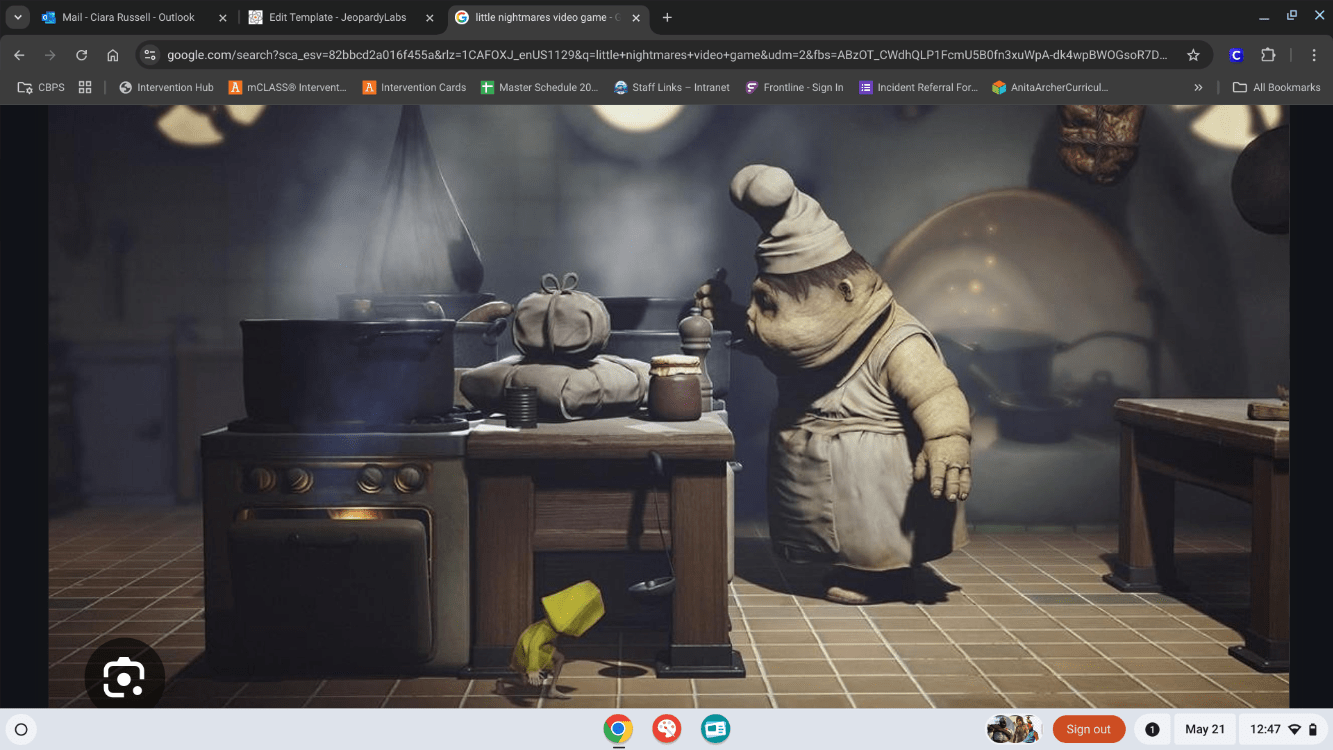Open the notification counter showing 1
The height and width of the screenshot is (750, 1333).
pos(1152,729)
